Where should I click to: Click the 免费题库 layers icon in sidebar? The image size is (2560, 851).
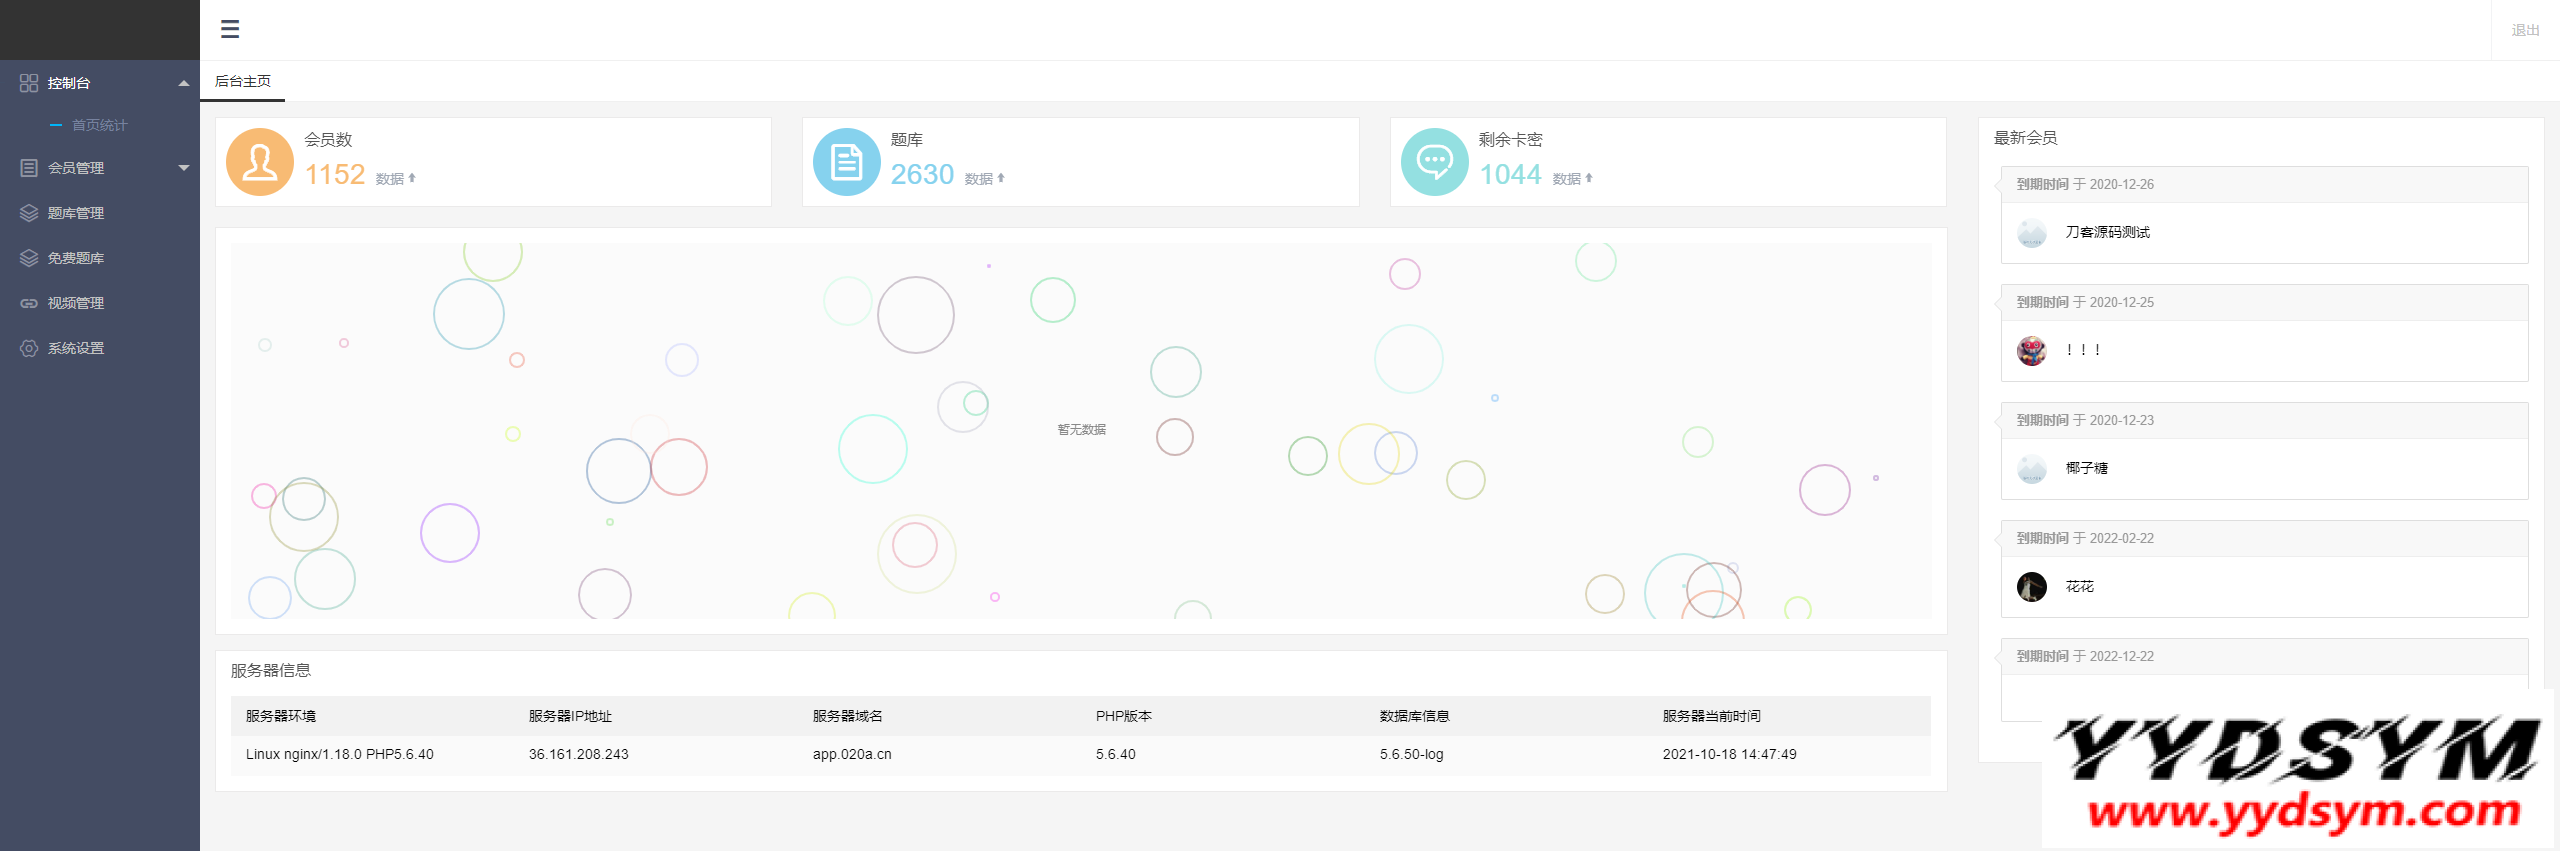point(29,258)
